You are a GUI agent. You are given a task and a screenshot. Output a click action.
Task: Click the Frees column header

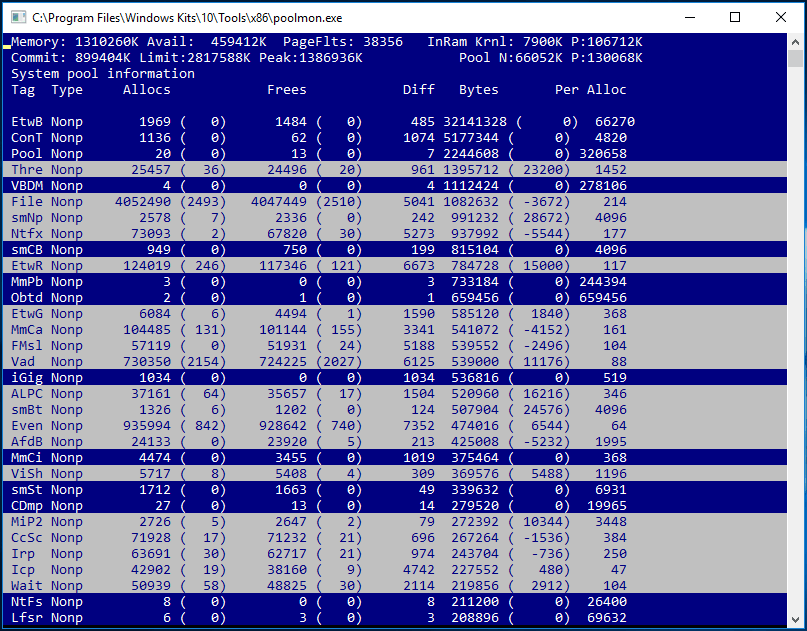tap(286, 90)
